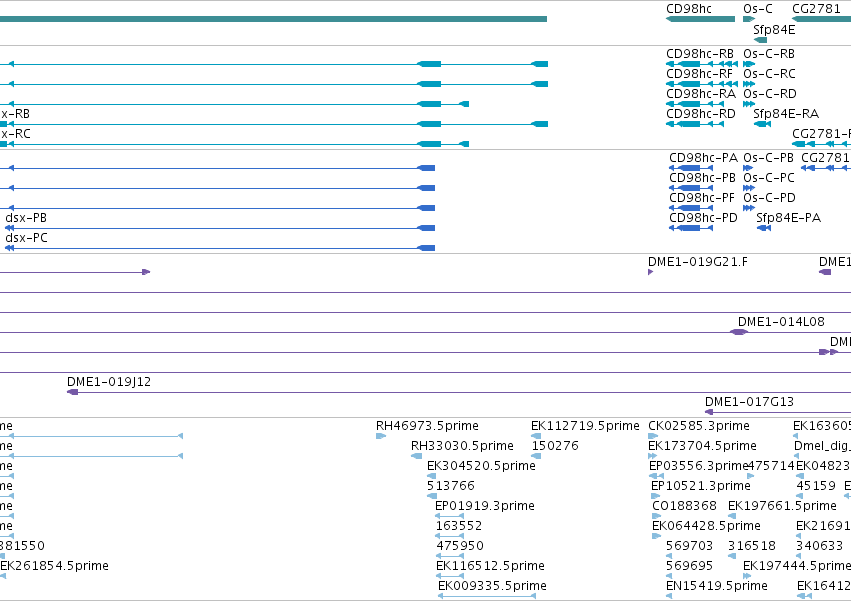The height and width of the screenshot is (601, 851).
Task: Select the 569703 feature
Action: [669, 557]
